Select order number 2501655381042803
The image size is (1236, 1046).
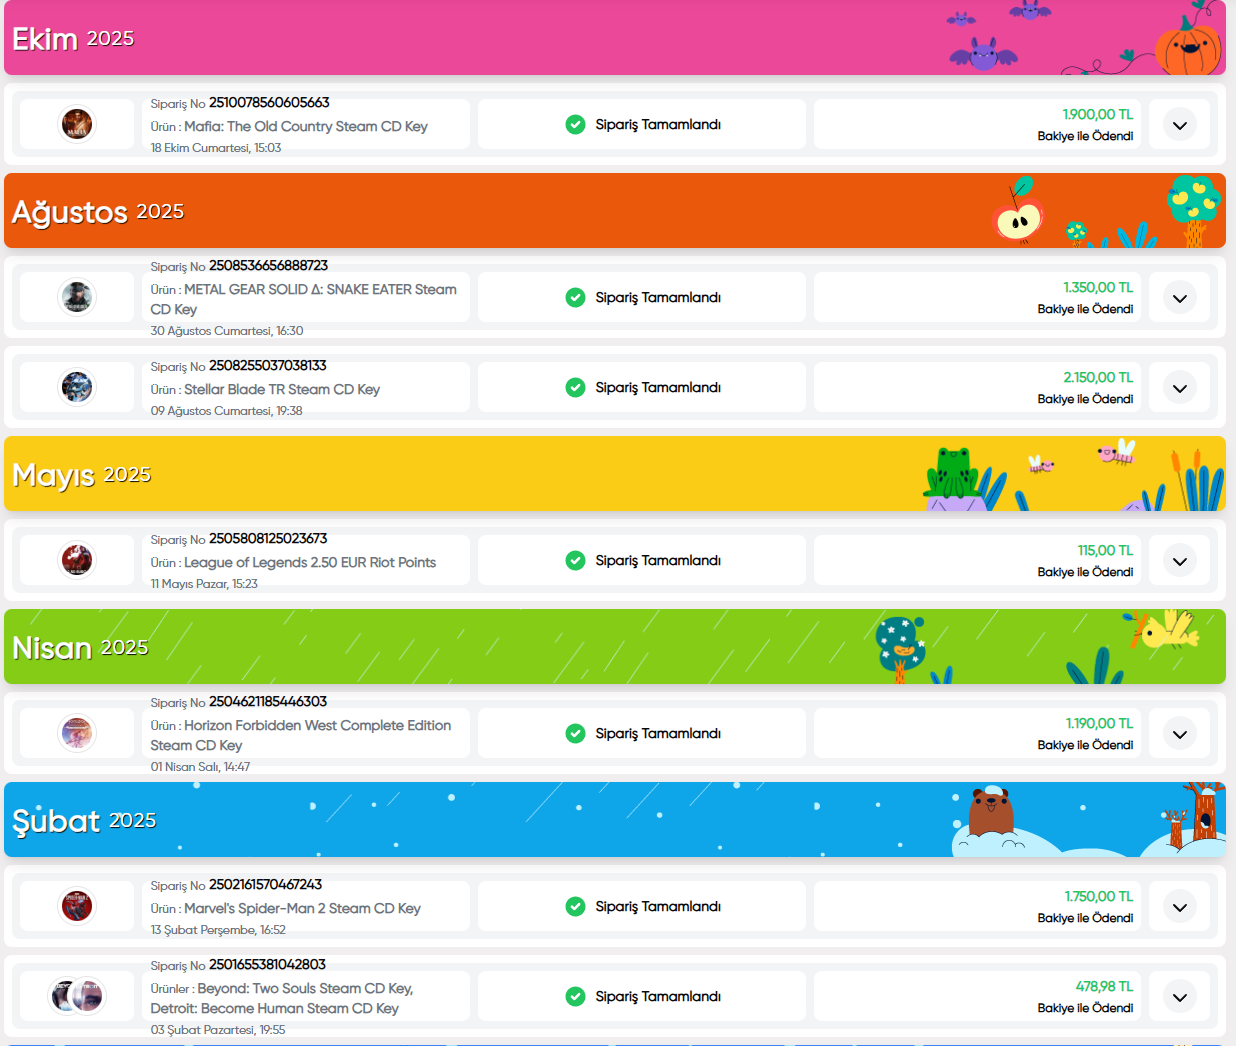point(267,965)
